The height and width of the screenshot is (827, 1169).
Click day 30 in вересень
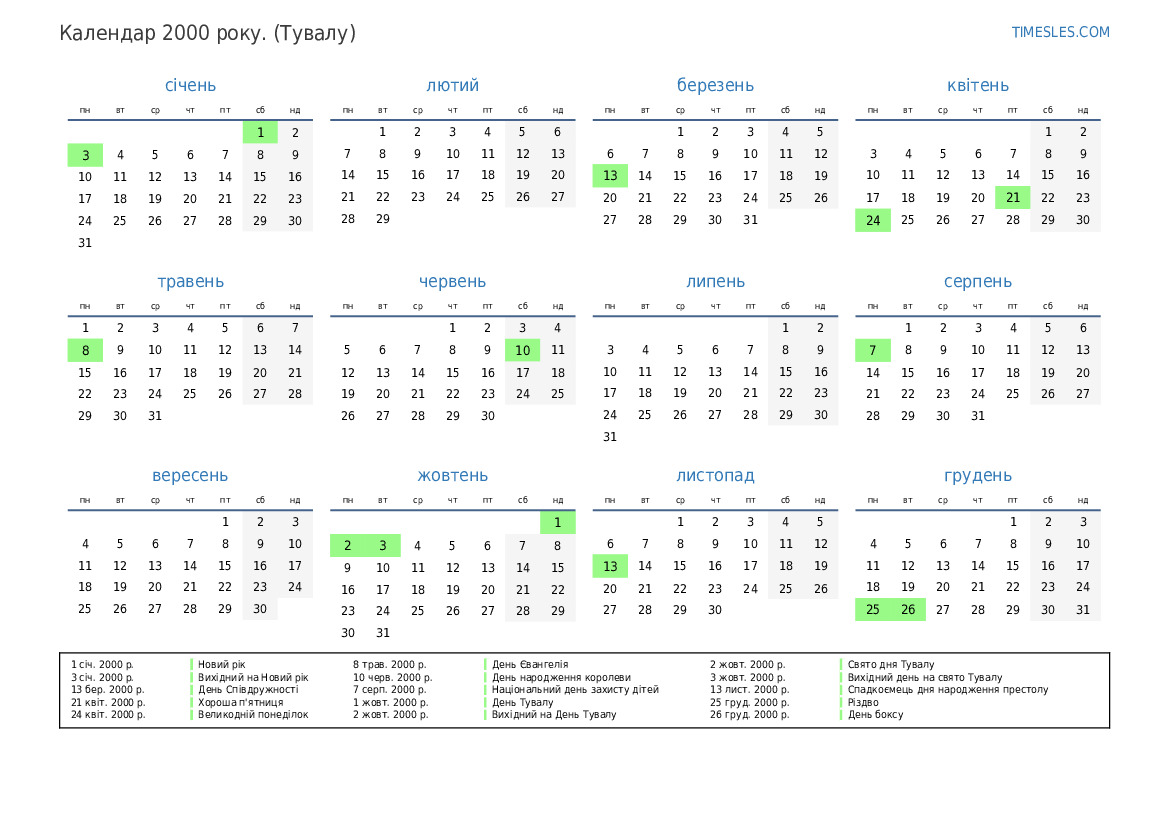click(x=260, y=609)
